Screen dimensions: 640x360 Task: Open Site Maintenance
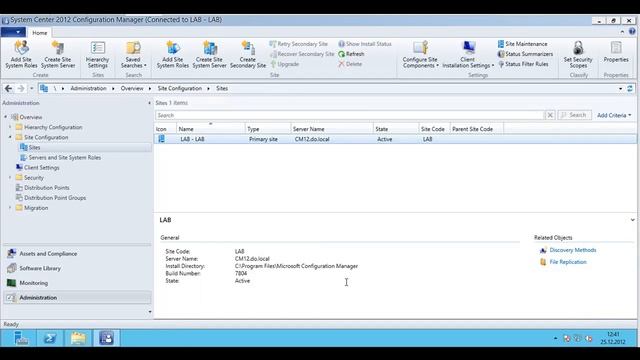[x=522, y=44]
